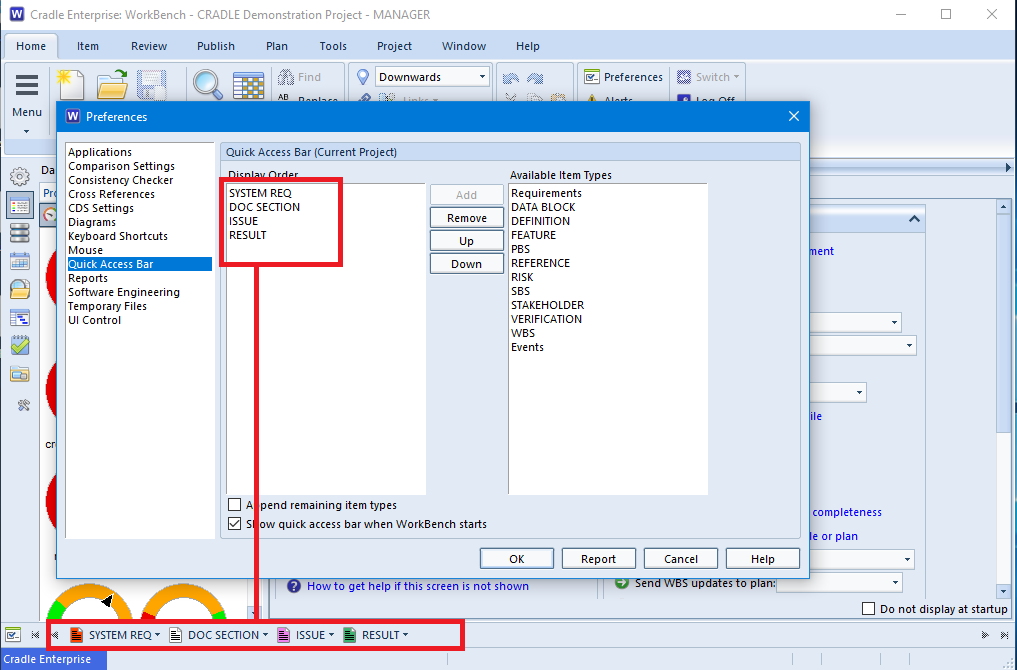This screenshot has height=670, width=1017.
Task: Click the white DOC SECTION document icon
Action: pos(175,635)
